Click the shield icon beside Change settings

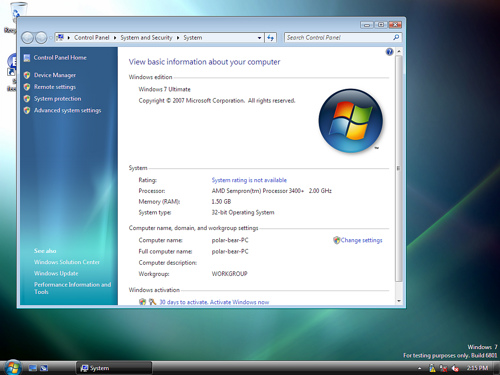click(336, 240)
